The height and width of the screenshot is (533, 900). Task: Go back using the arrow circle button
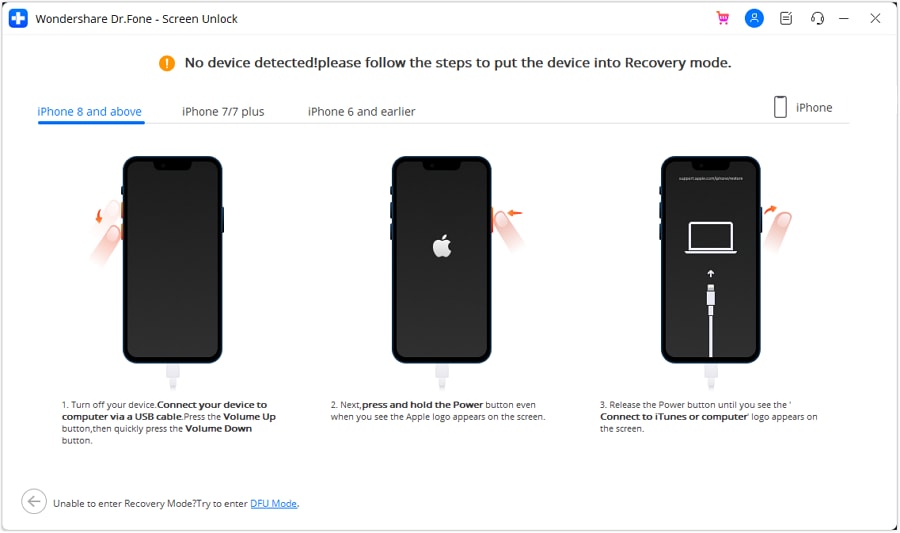[34, 501]
